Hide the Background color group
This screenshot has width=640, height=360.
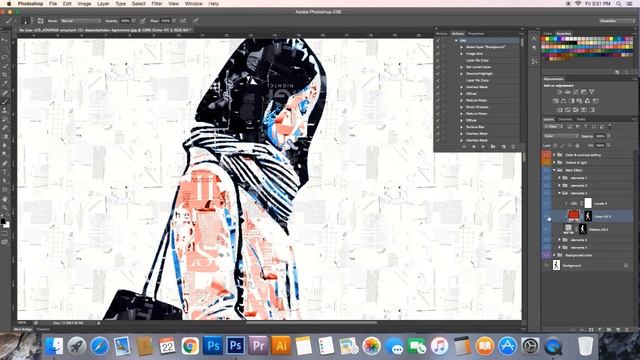click(546, 255)
